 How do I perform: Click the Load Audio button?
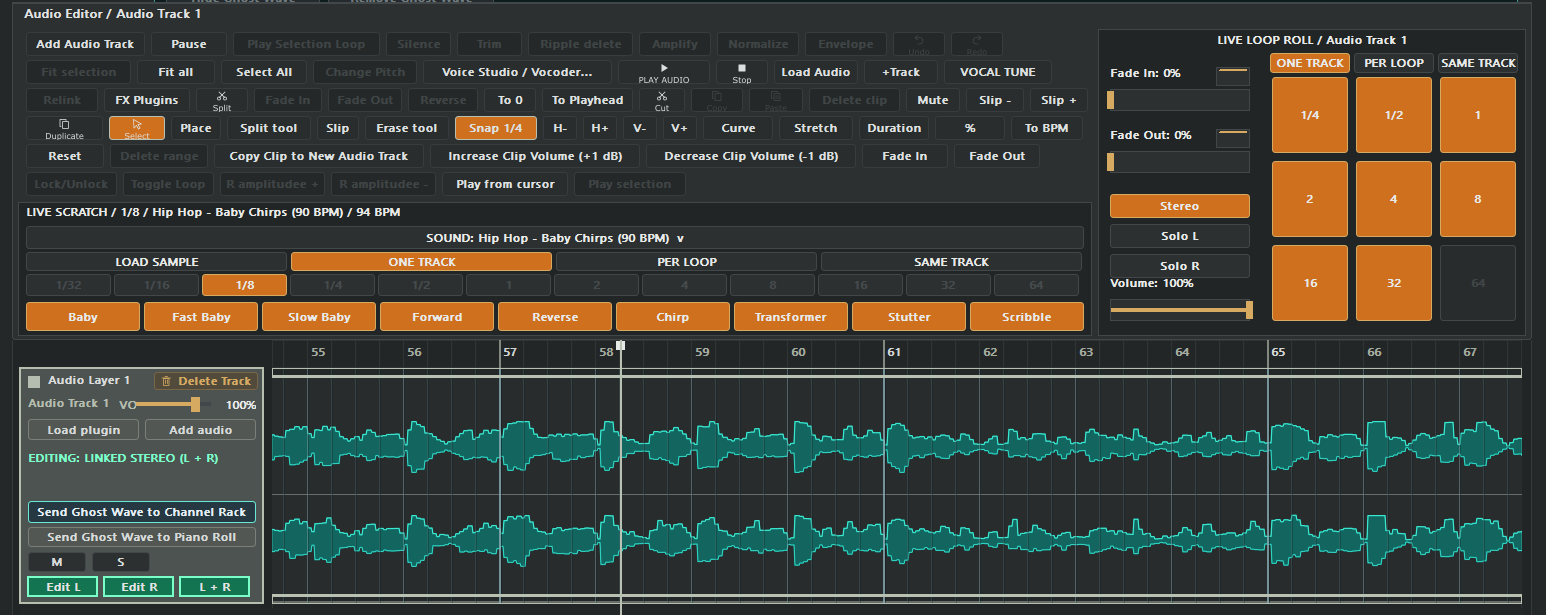click(815, 72)
